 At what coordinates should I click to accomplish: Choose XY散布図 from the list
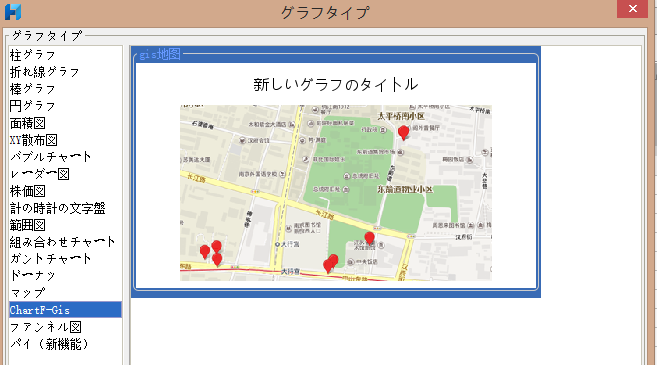[65, 140]
